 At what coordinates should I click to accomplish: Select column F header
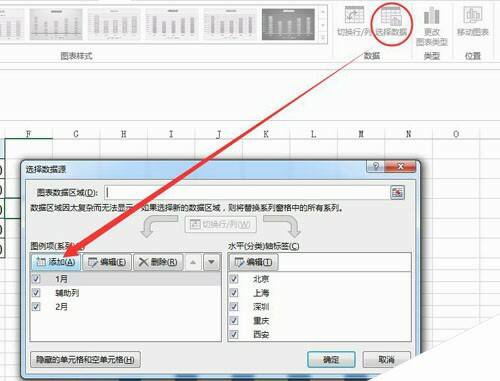29,134
